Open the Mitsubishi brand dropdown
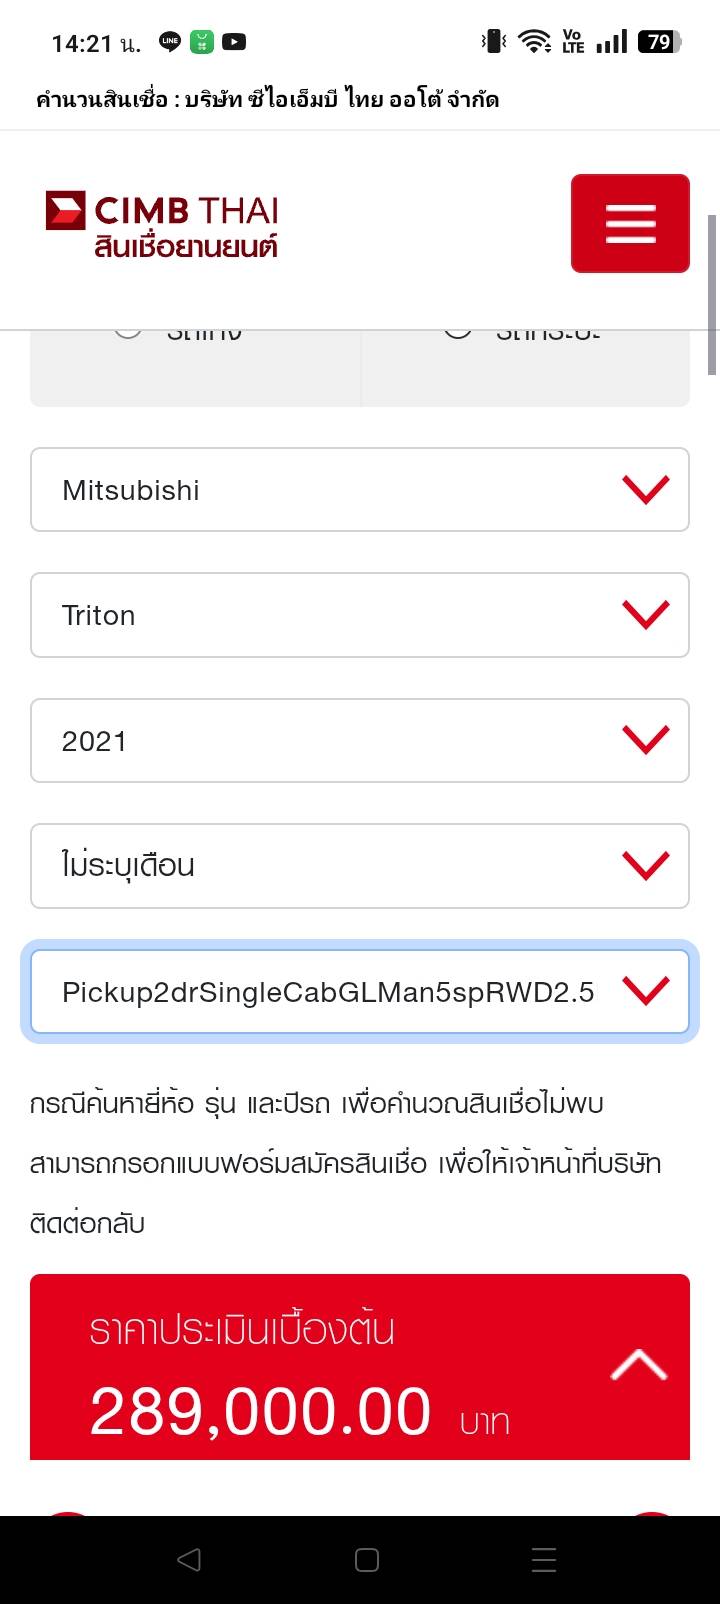Viewport: 720px width, 1604px height. (360, 490)
